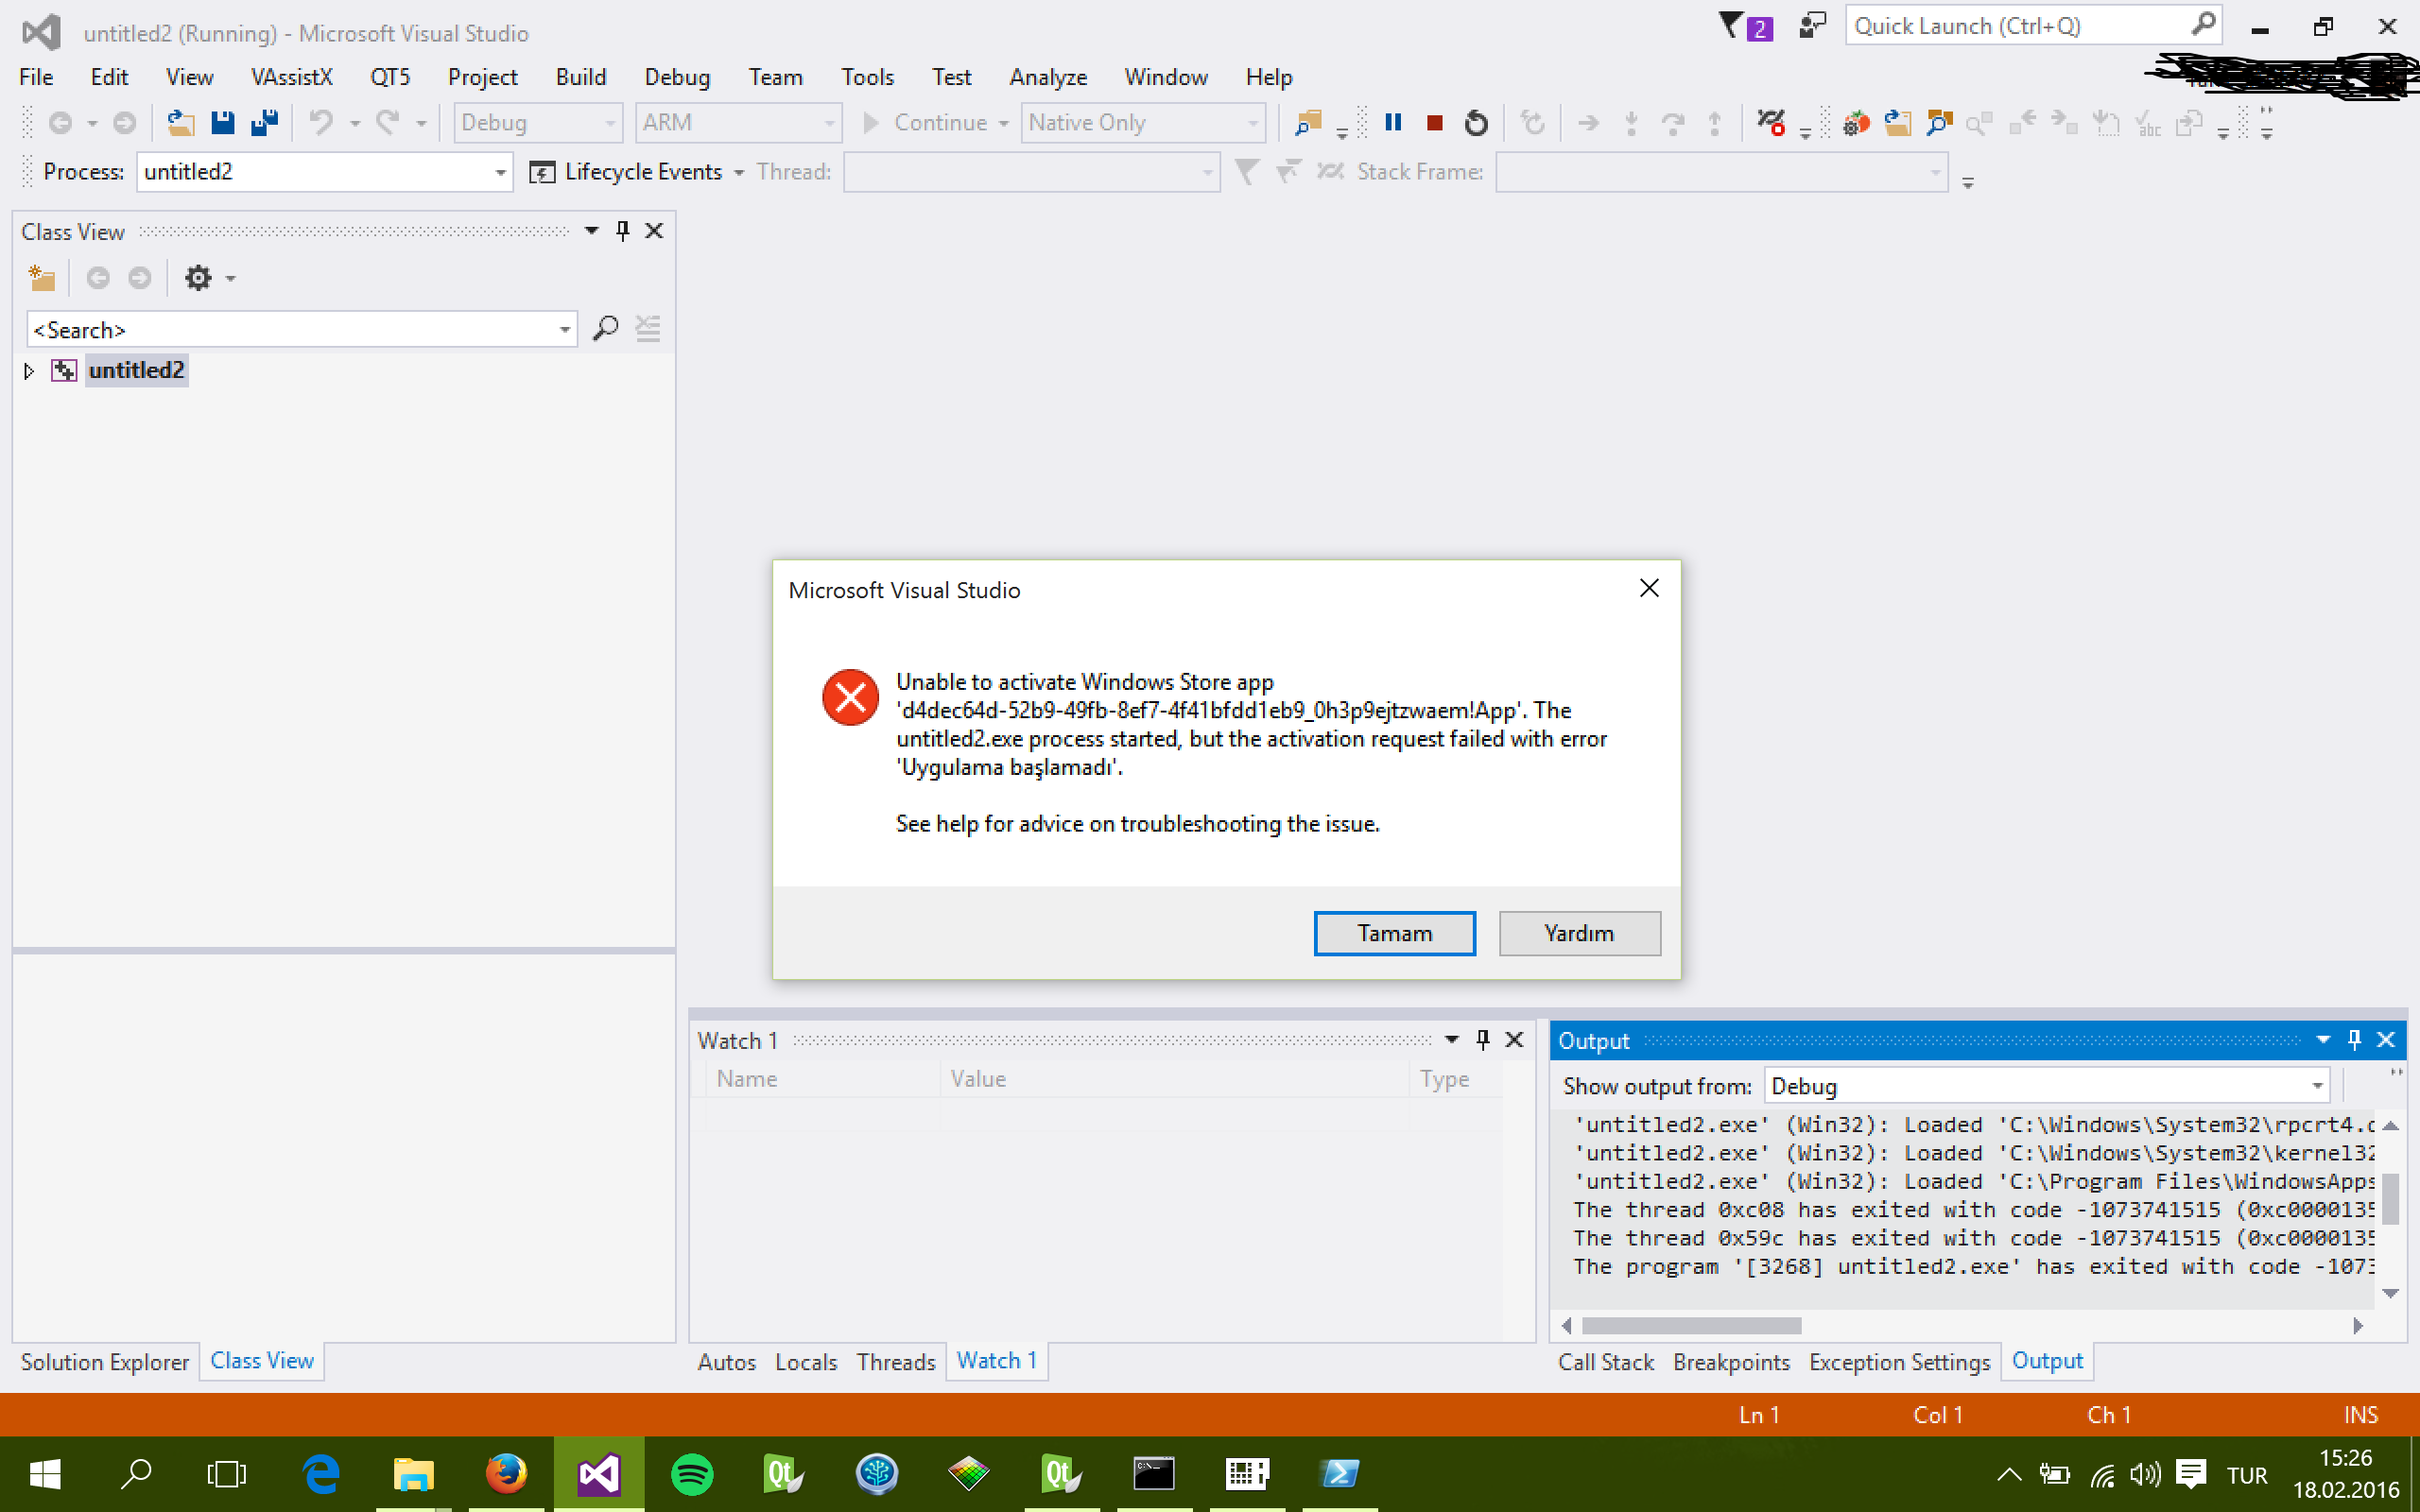The height and width of the screenshot is (1512, 2420).
Task: Click the Undo icon
Action: coord(321,122)
